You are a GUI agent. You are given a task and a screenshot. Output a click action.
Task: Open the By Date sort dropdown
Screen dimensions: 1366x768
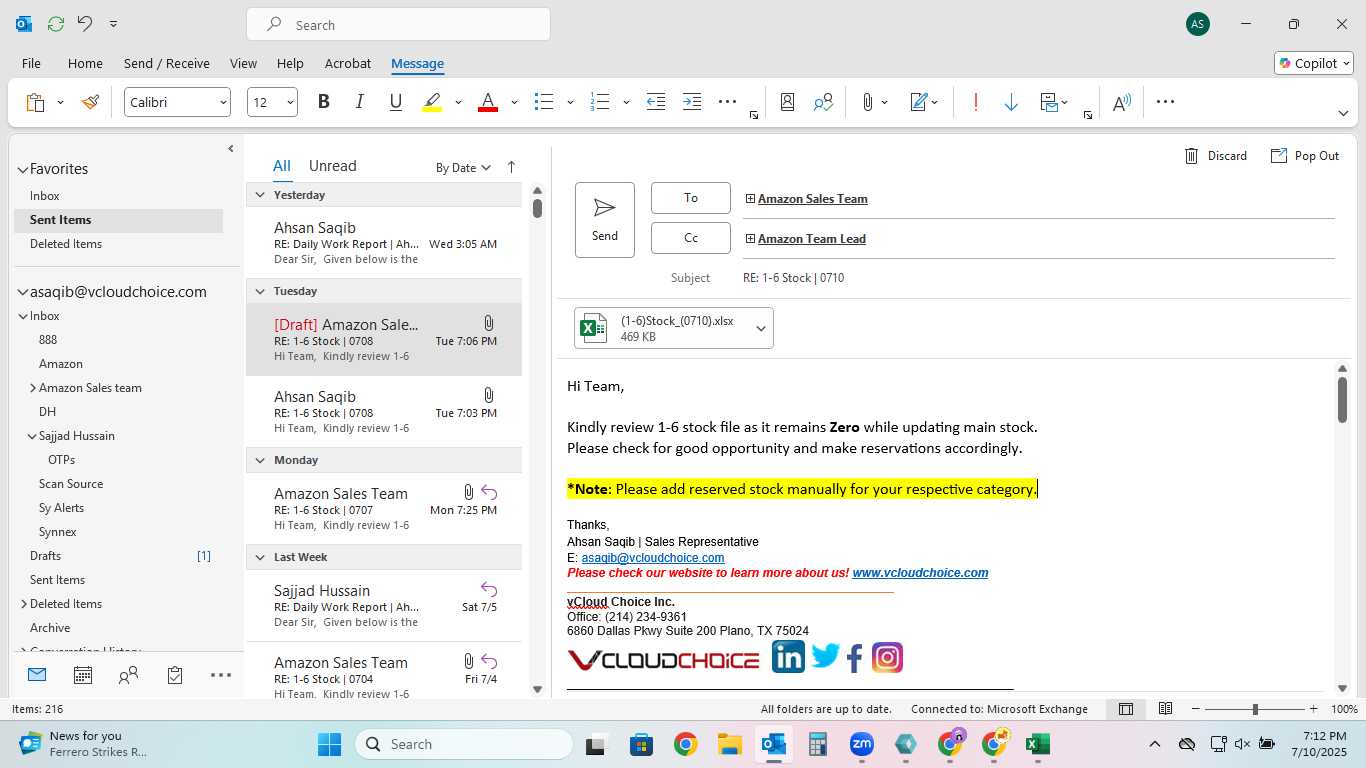(463, 168)
